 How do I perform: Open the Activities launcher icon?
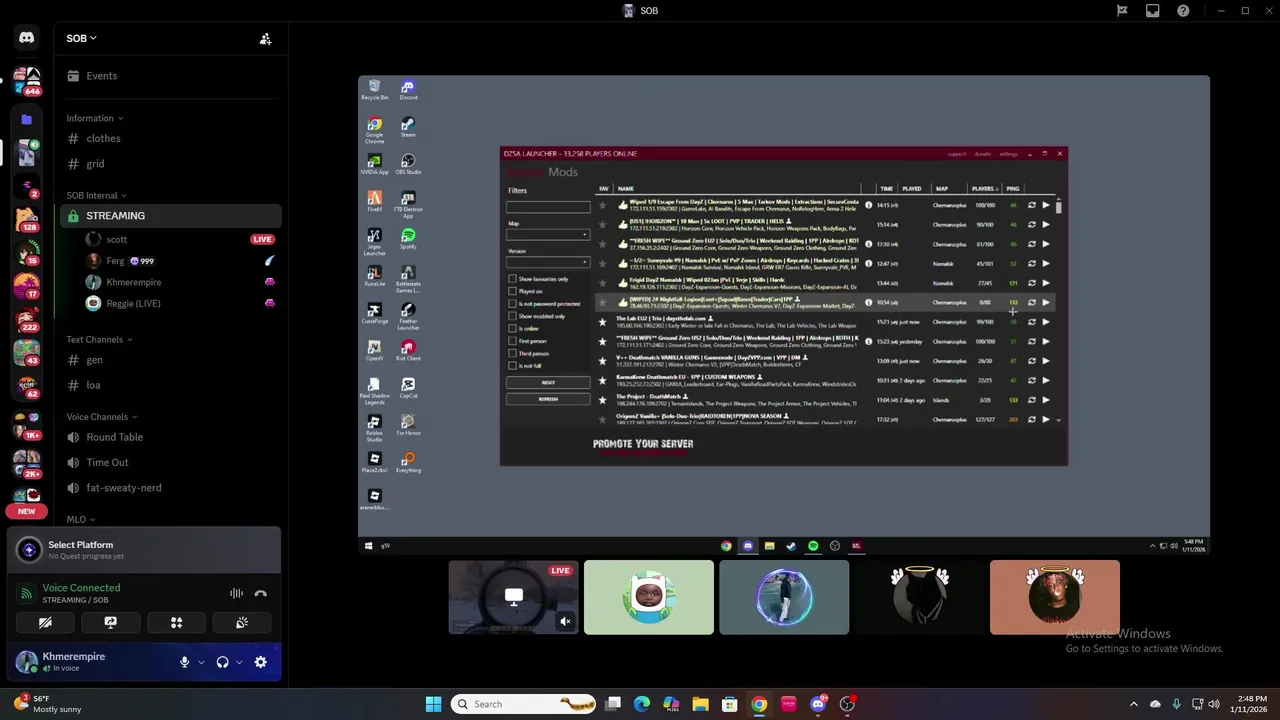pos(176,622)
